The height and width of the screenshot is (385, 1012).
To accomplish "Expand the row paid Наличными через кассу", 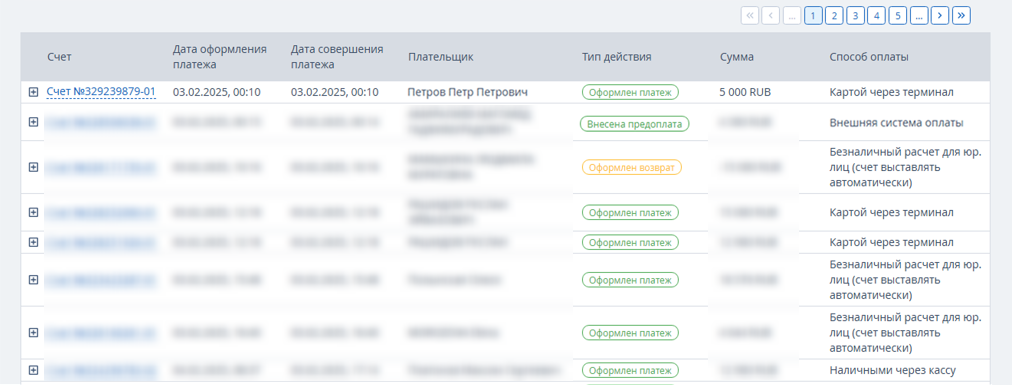I will (x=34, y=370).
